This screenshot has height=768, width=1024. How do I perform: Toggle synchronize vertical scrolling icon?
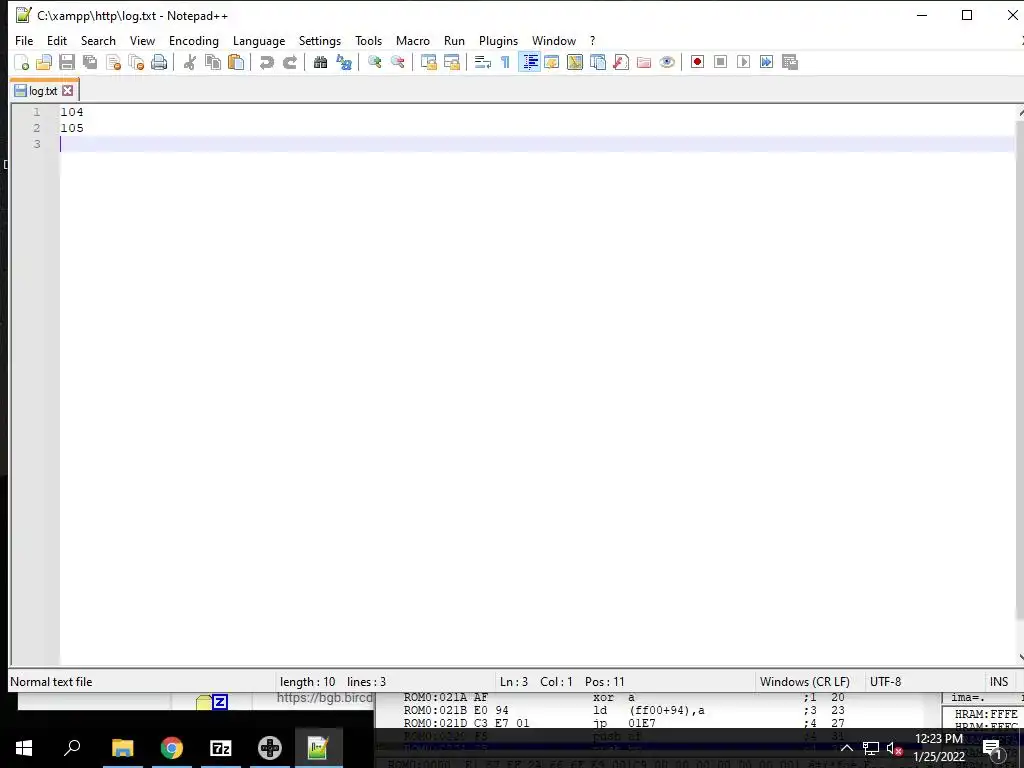coord(429,62)
